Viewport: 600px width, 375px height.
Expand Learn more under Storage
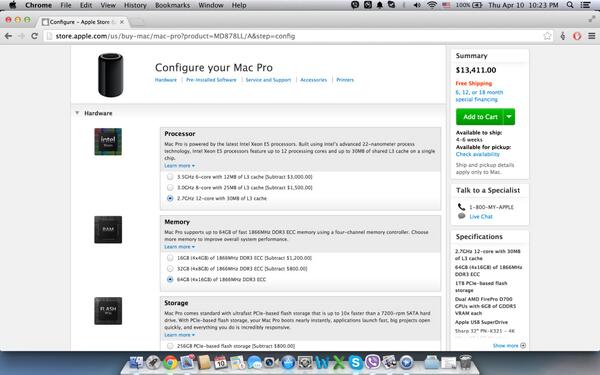179,335
